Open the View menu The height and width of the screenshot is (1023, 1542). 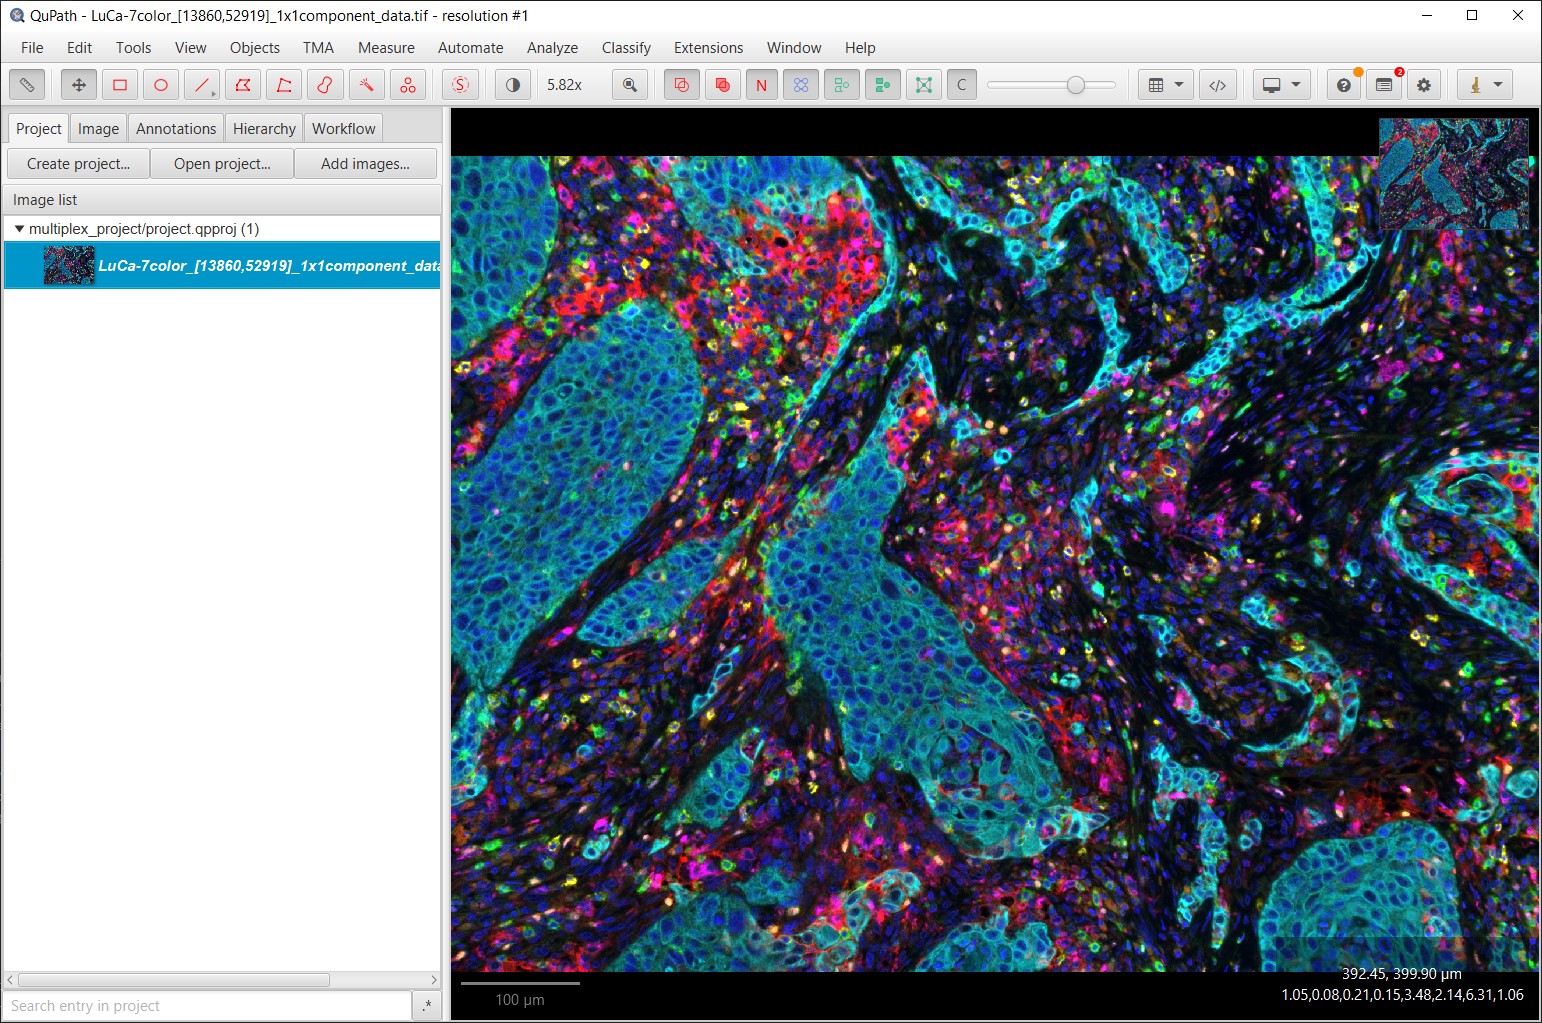(190, 47)
